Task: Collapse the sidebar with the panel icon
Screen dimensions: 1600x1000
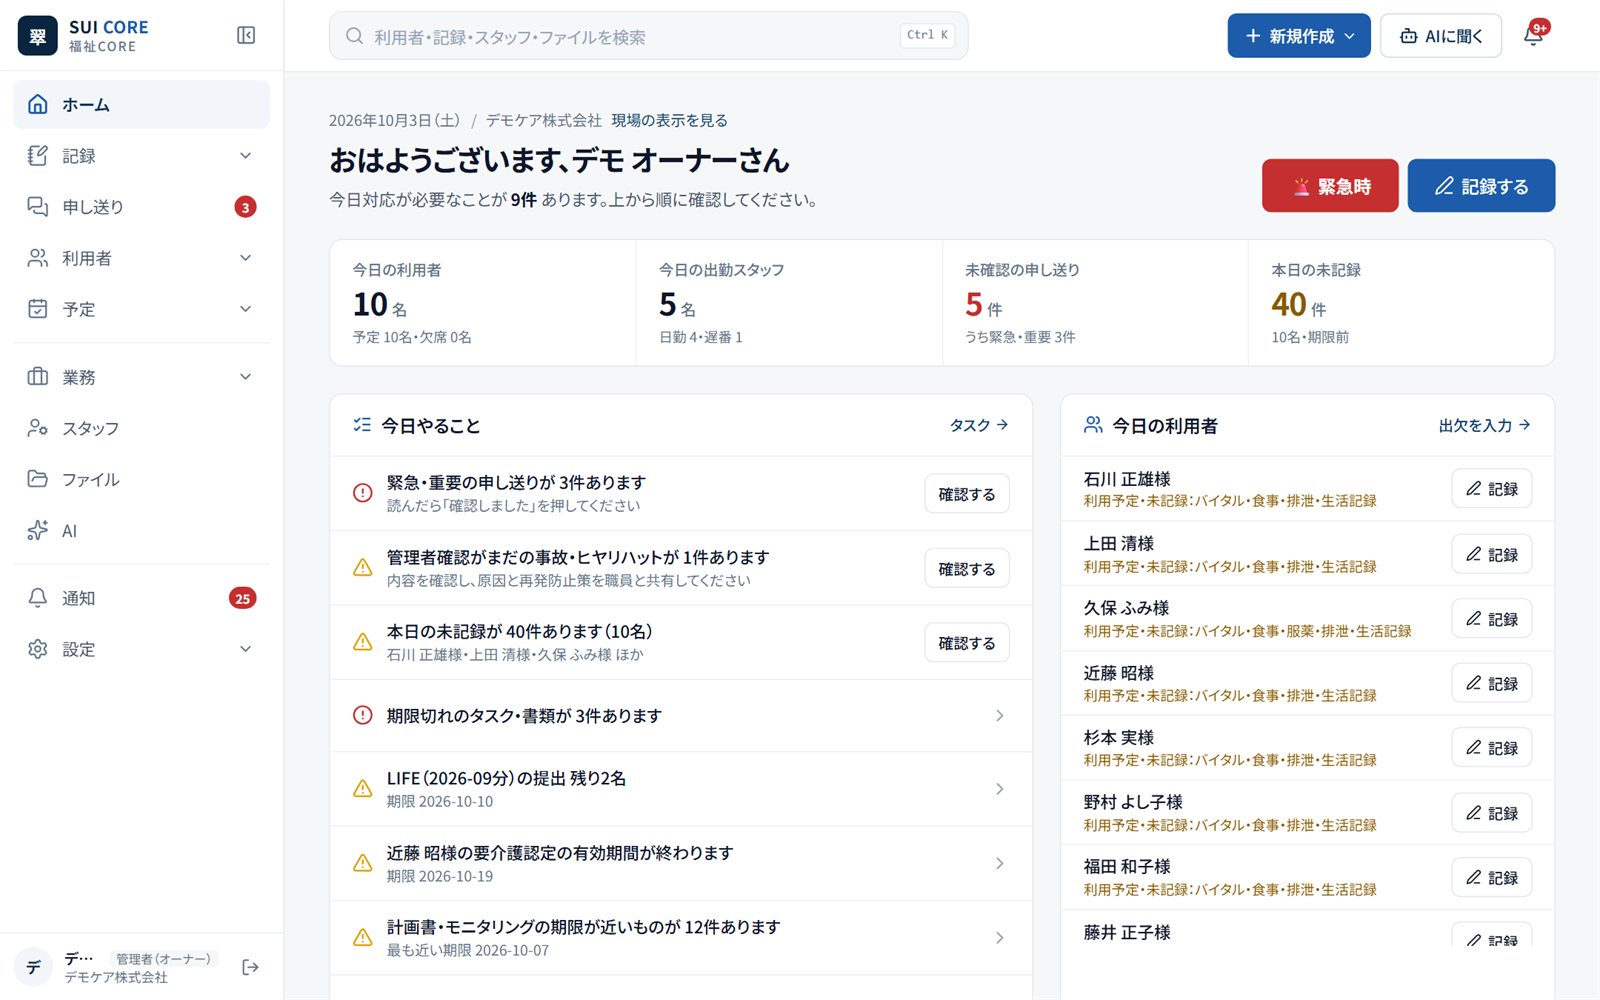Action: coord(246,35)
